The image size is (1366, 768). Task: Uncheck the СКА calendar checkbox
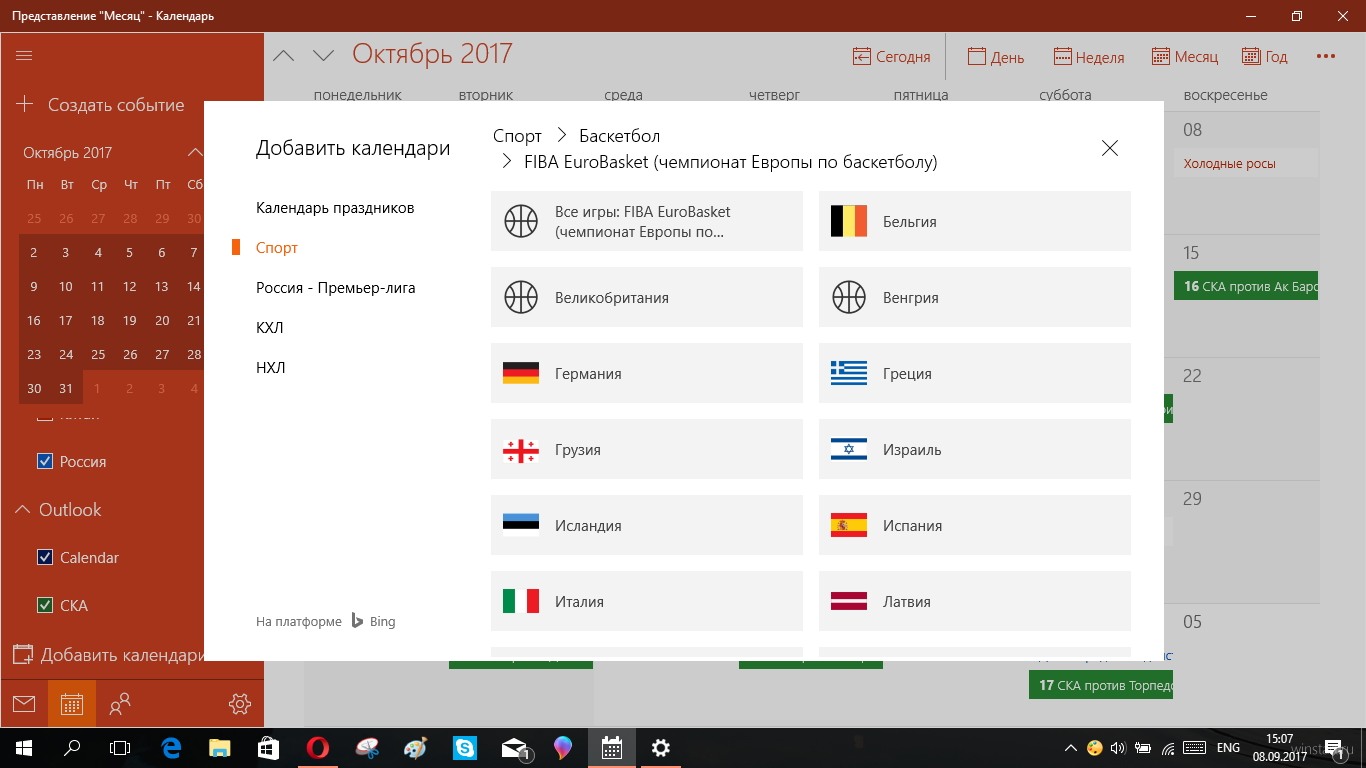tap(45, 606)
